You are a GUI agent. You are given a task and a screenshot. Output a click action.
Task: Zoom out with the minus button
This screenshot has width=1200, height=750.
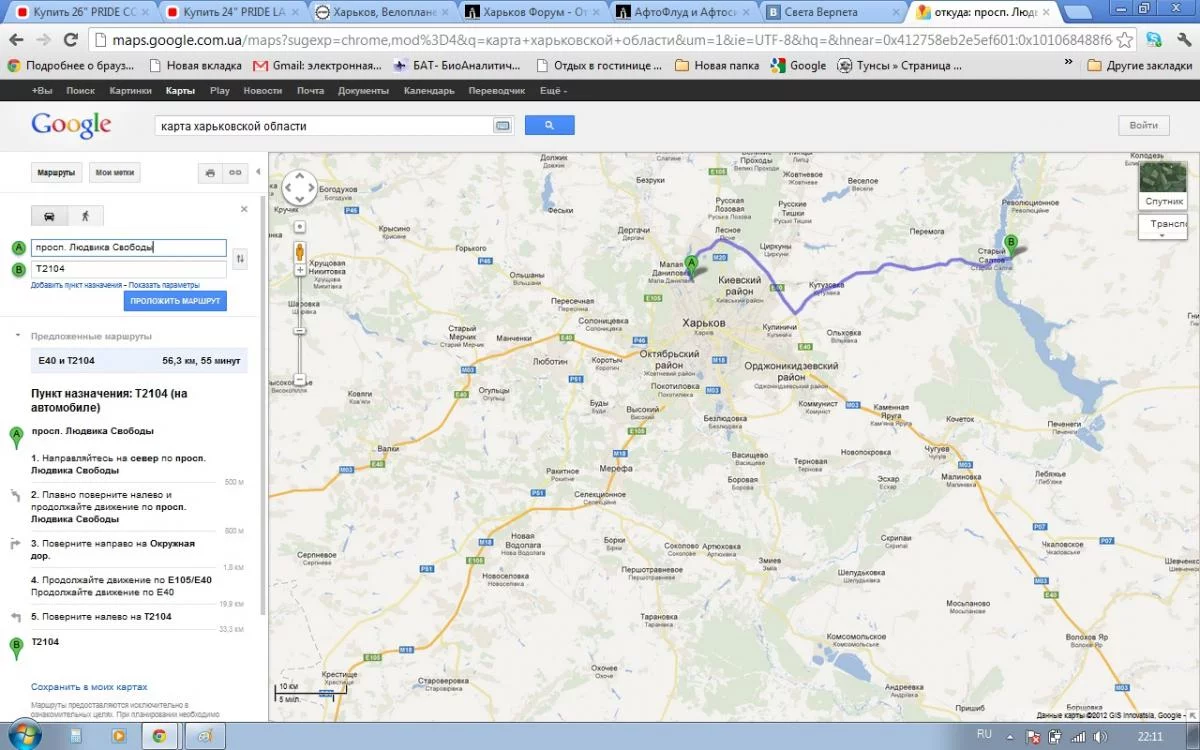pyautogui.click(x=300, y=380)
